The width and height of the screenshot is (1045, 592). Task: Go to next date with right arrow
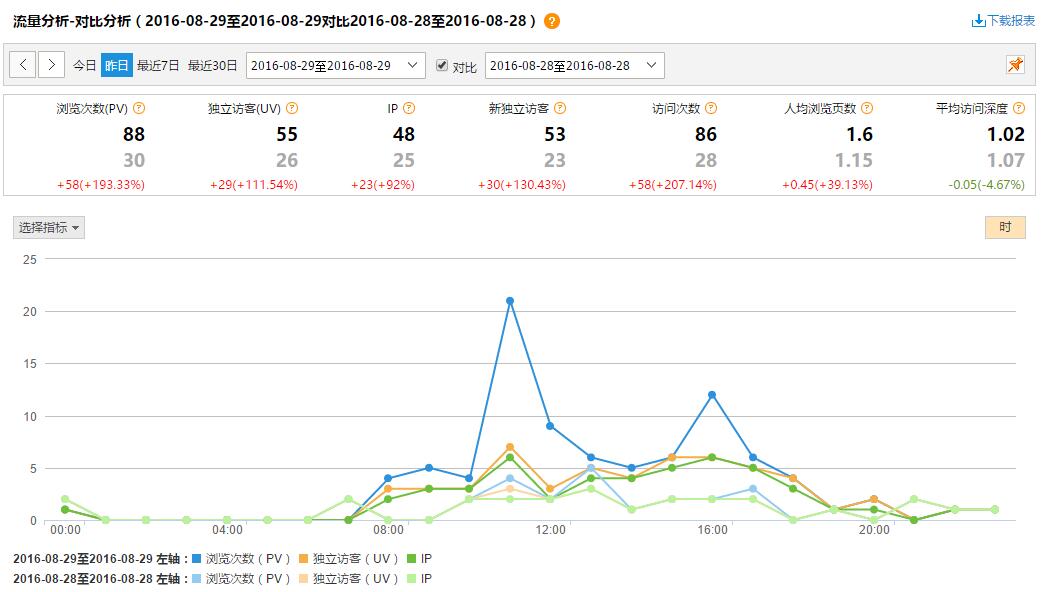(x=52, y=65)
